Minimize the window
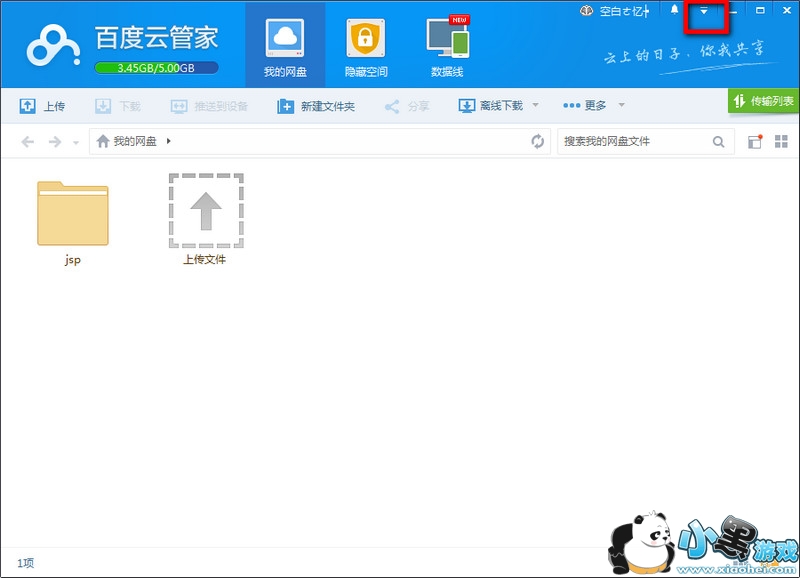Image resolution: width=800 pixels, height=578 pixels. (x=733, y=10)
